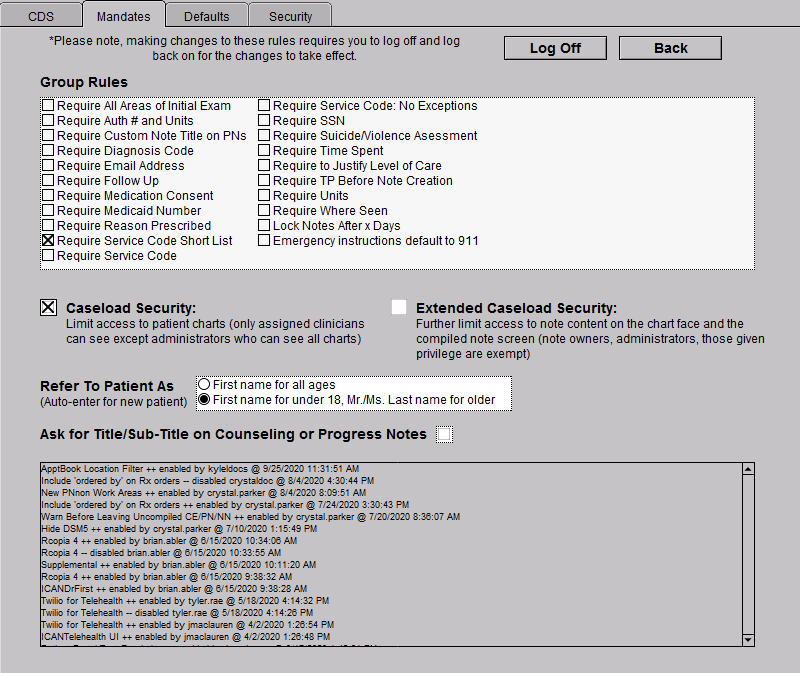Check Require Diagnosis Code
Viewport: 800px width, 673px height.
48,151
